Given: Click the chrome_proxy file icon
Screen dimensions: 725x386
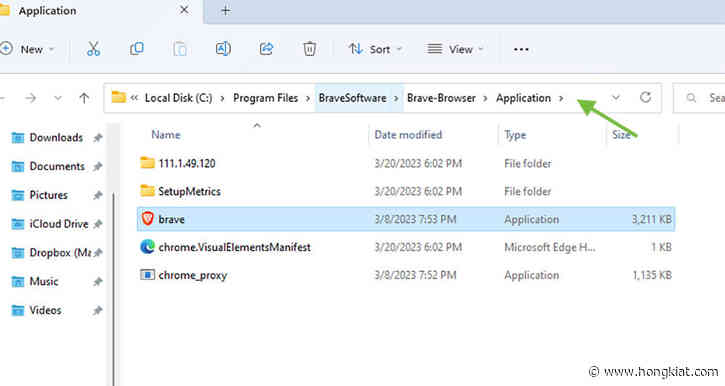Looking at the screenshot, I should [x=147, y=275].
